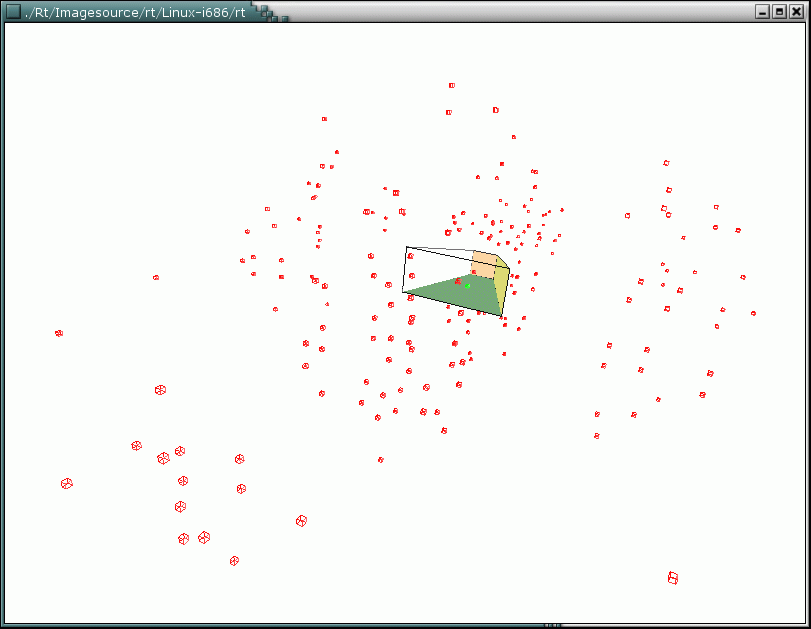
Task: Close the rt window
Action: click(795, 12)
